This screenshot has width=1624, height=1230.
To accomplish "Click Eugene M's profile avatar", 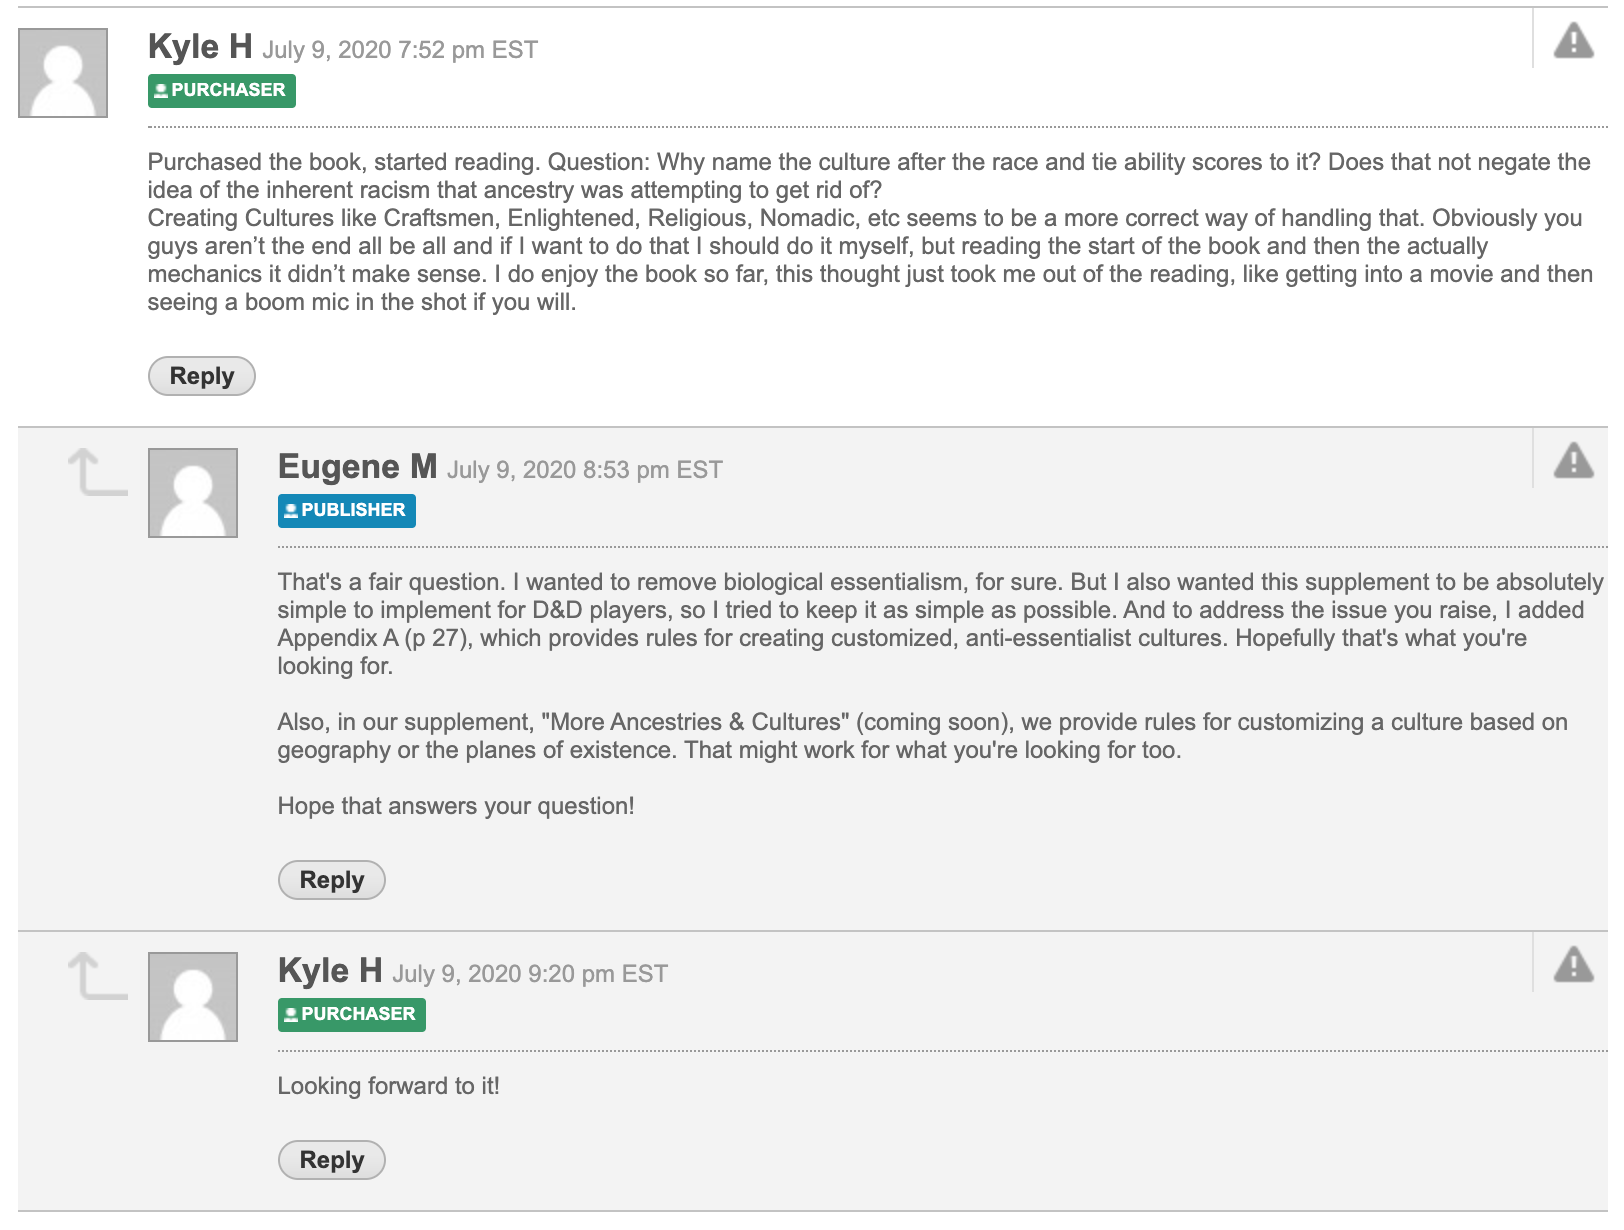I will tap(193, 493).
